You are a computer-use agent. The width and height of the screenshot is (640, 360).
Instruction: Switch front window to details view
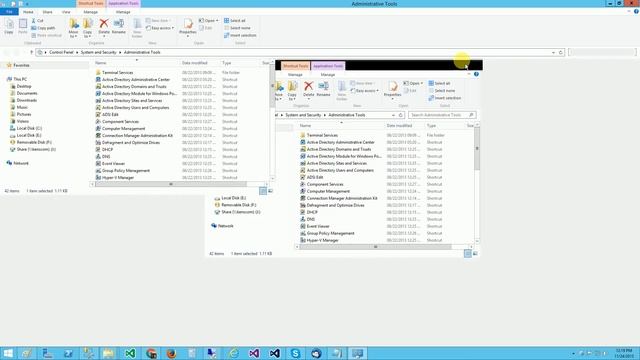pyautogui.click(x=468, y=253)
